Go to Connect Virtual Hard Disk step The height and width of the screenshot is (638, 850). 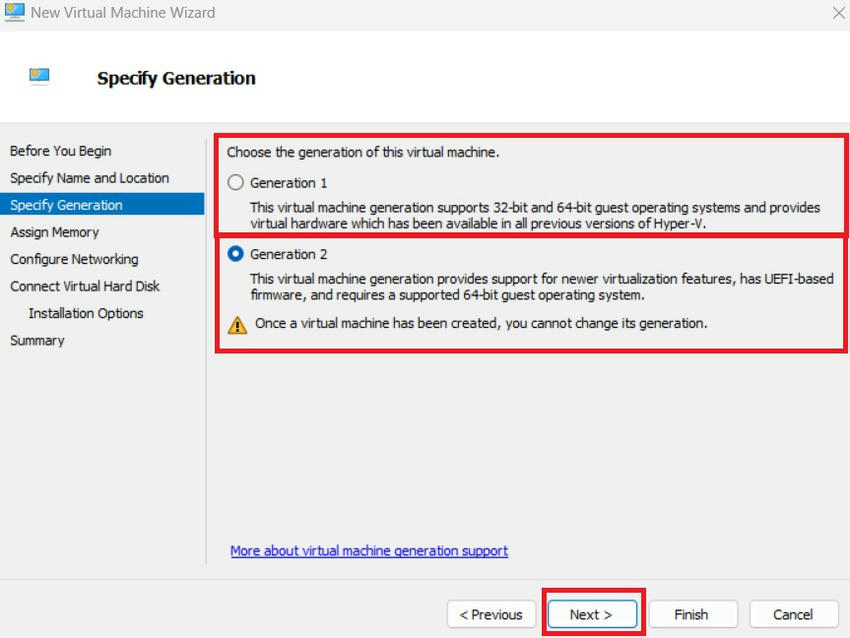coord(85,286)
